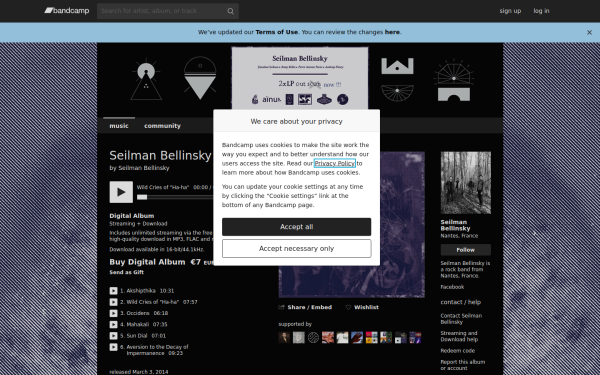Screen dimensions: 600x375
Task: Open the last supporter avatar
Action: (x=415, y=338)
